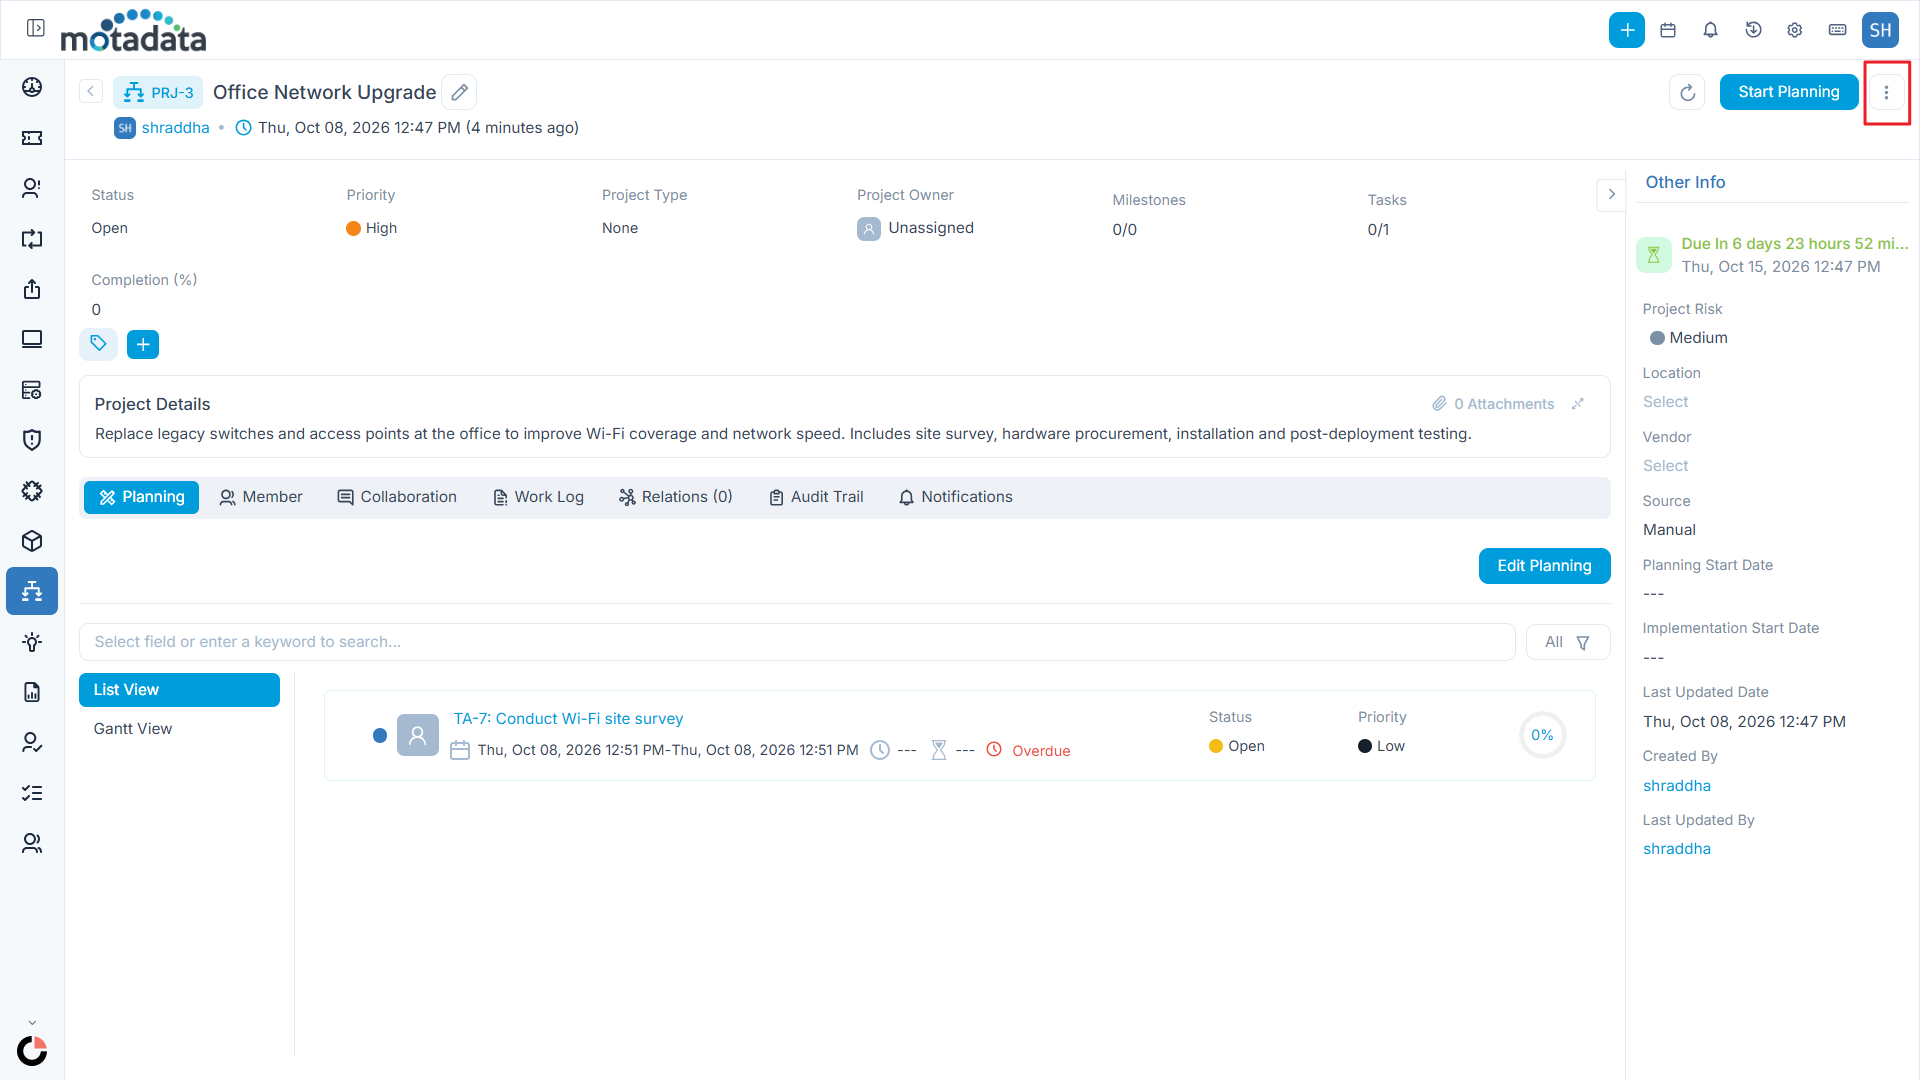Open the settings gear icon
Image resolution: width=1920 pixels, height=1080 pixels.
[1795, 30]
